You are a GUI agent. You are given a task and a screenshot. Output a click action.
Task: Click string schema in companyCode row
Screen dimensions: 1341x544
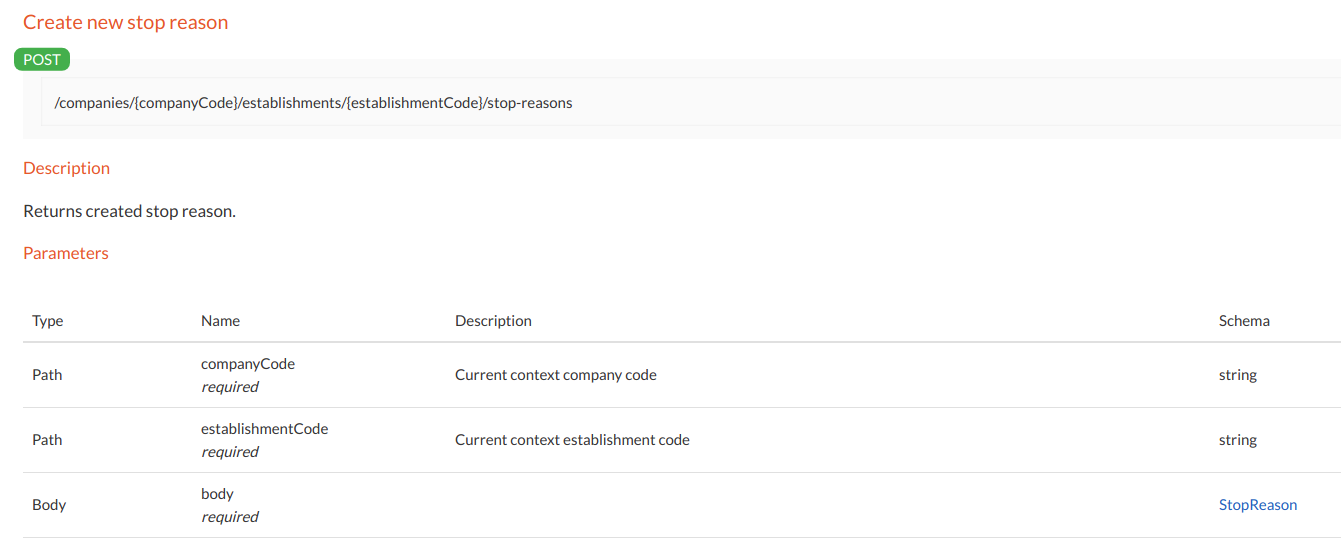(1237, 375)
